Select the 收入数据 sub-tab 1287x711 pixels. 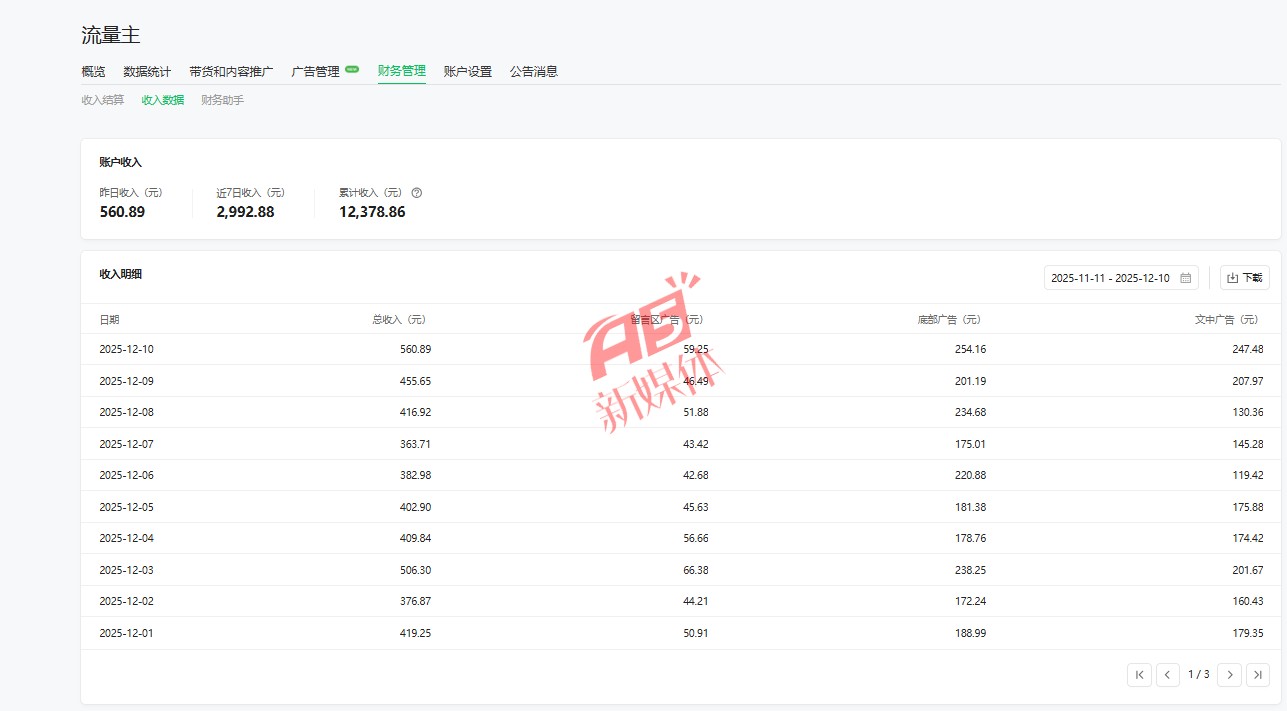tap(163, 100)
